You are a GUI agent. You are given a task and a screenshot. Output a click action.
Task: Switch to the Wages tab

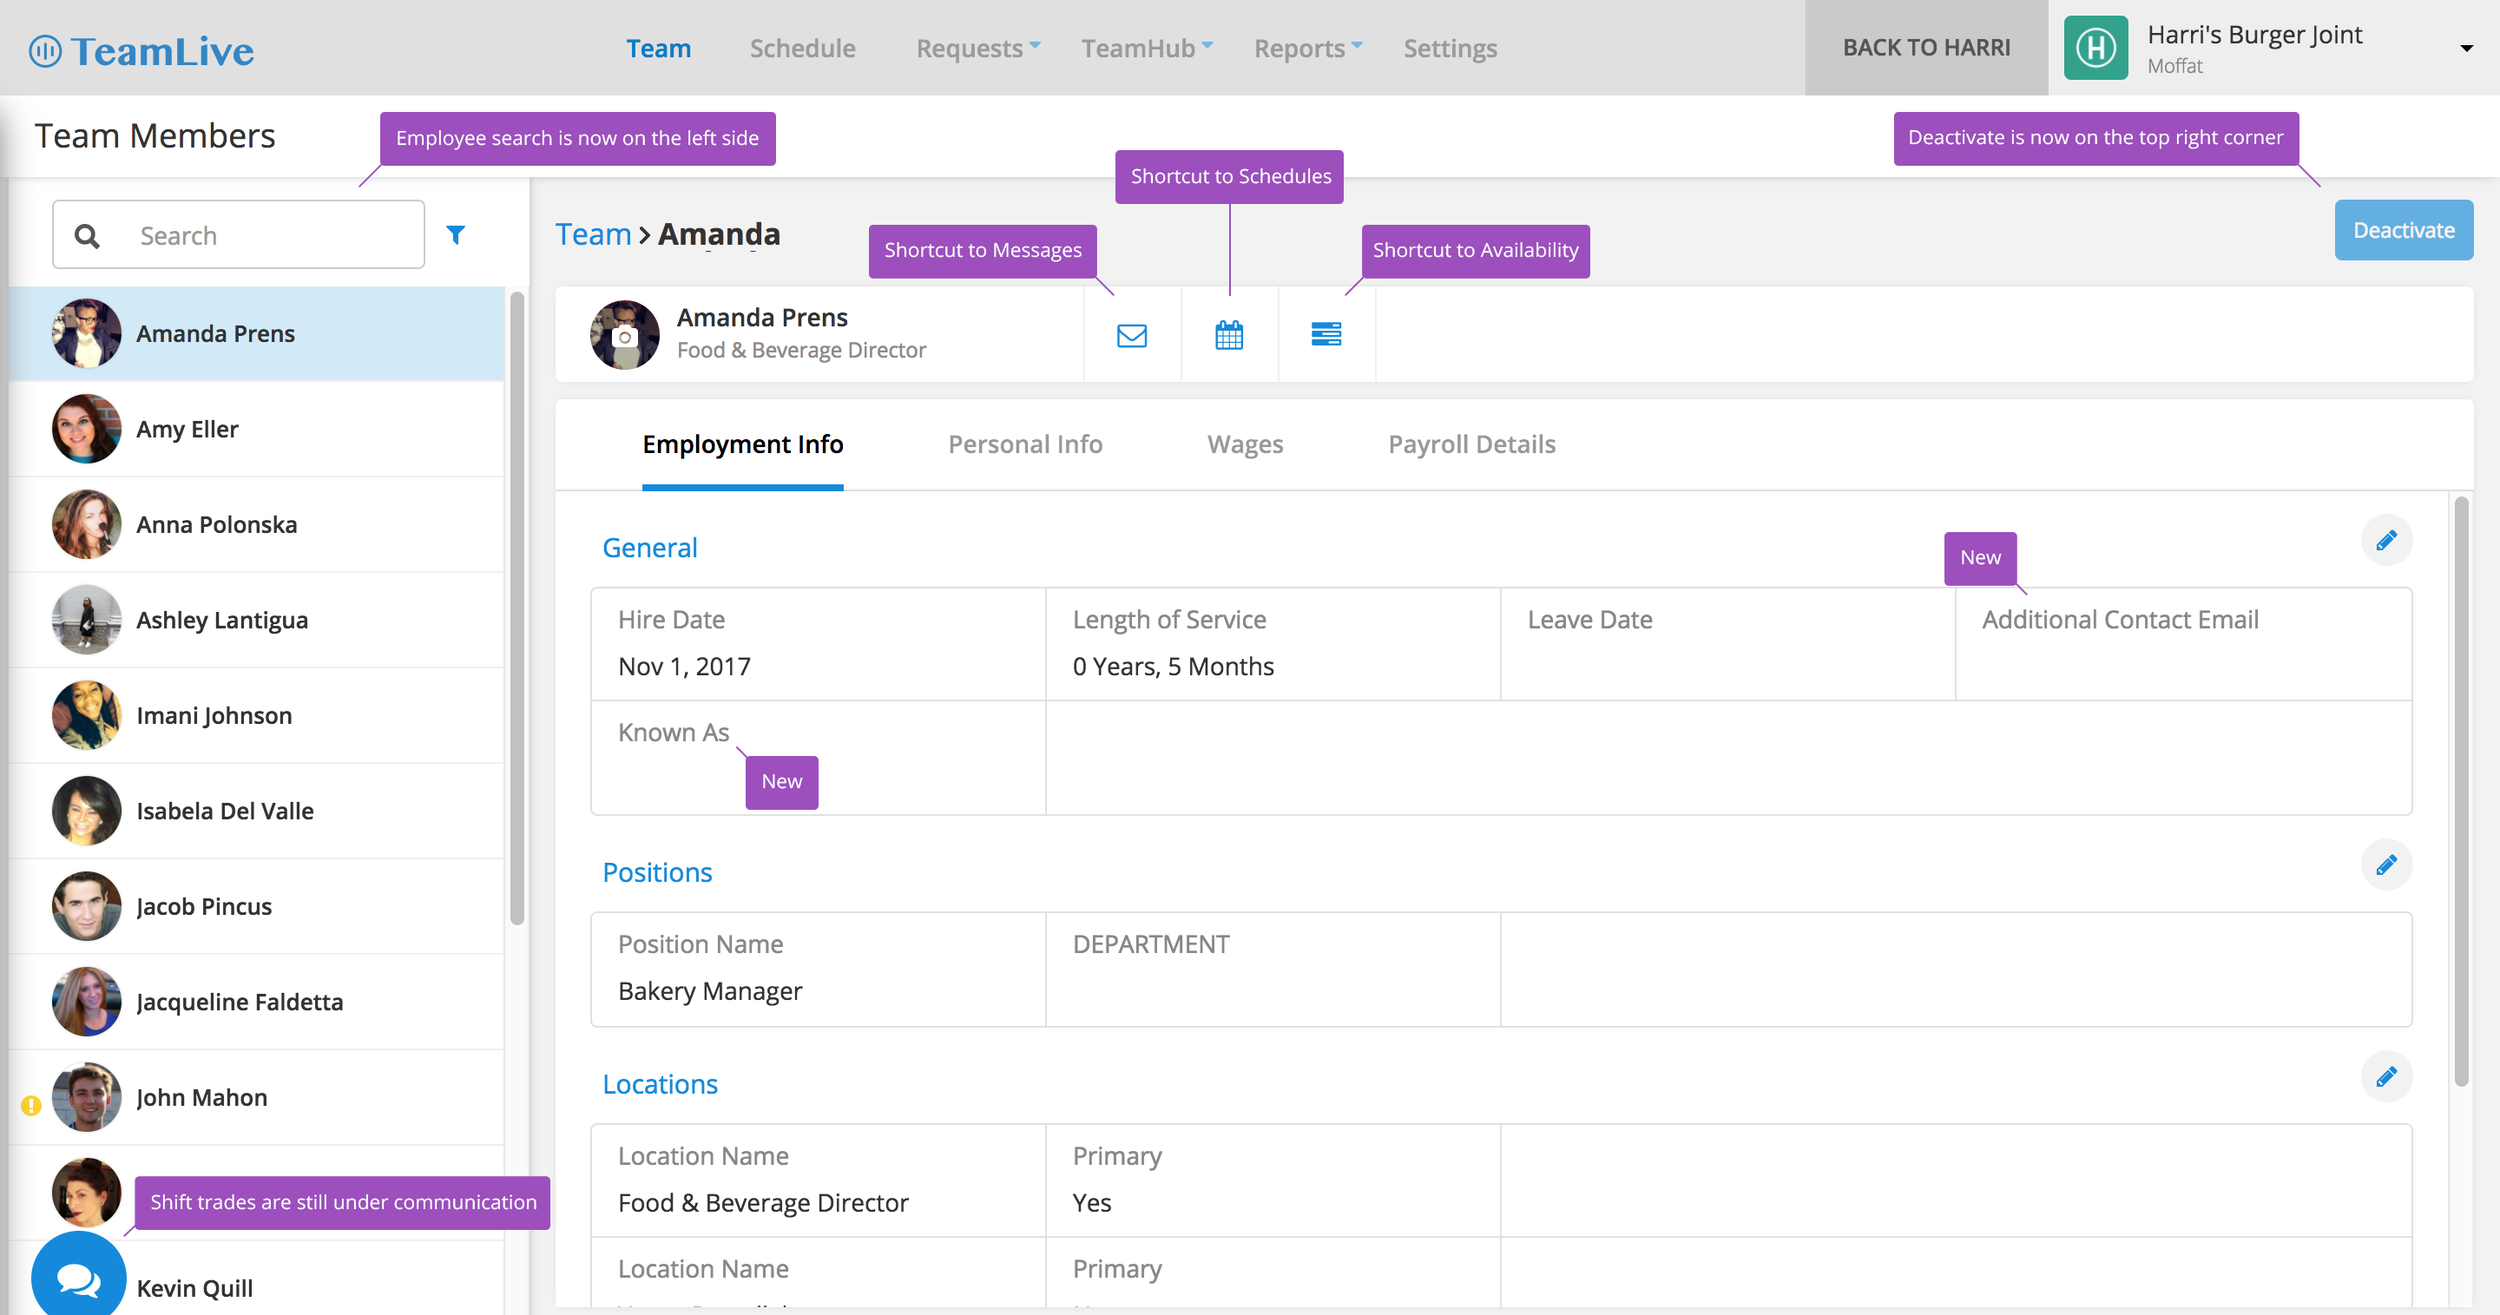click(x=1245, y=444)
